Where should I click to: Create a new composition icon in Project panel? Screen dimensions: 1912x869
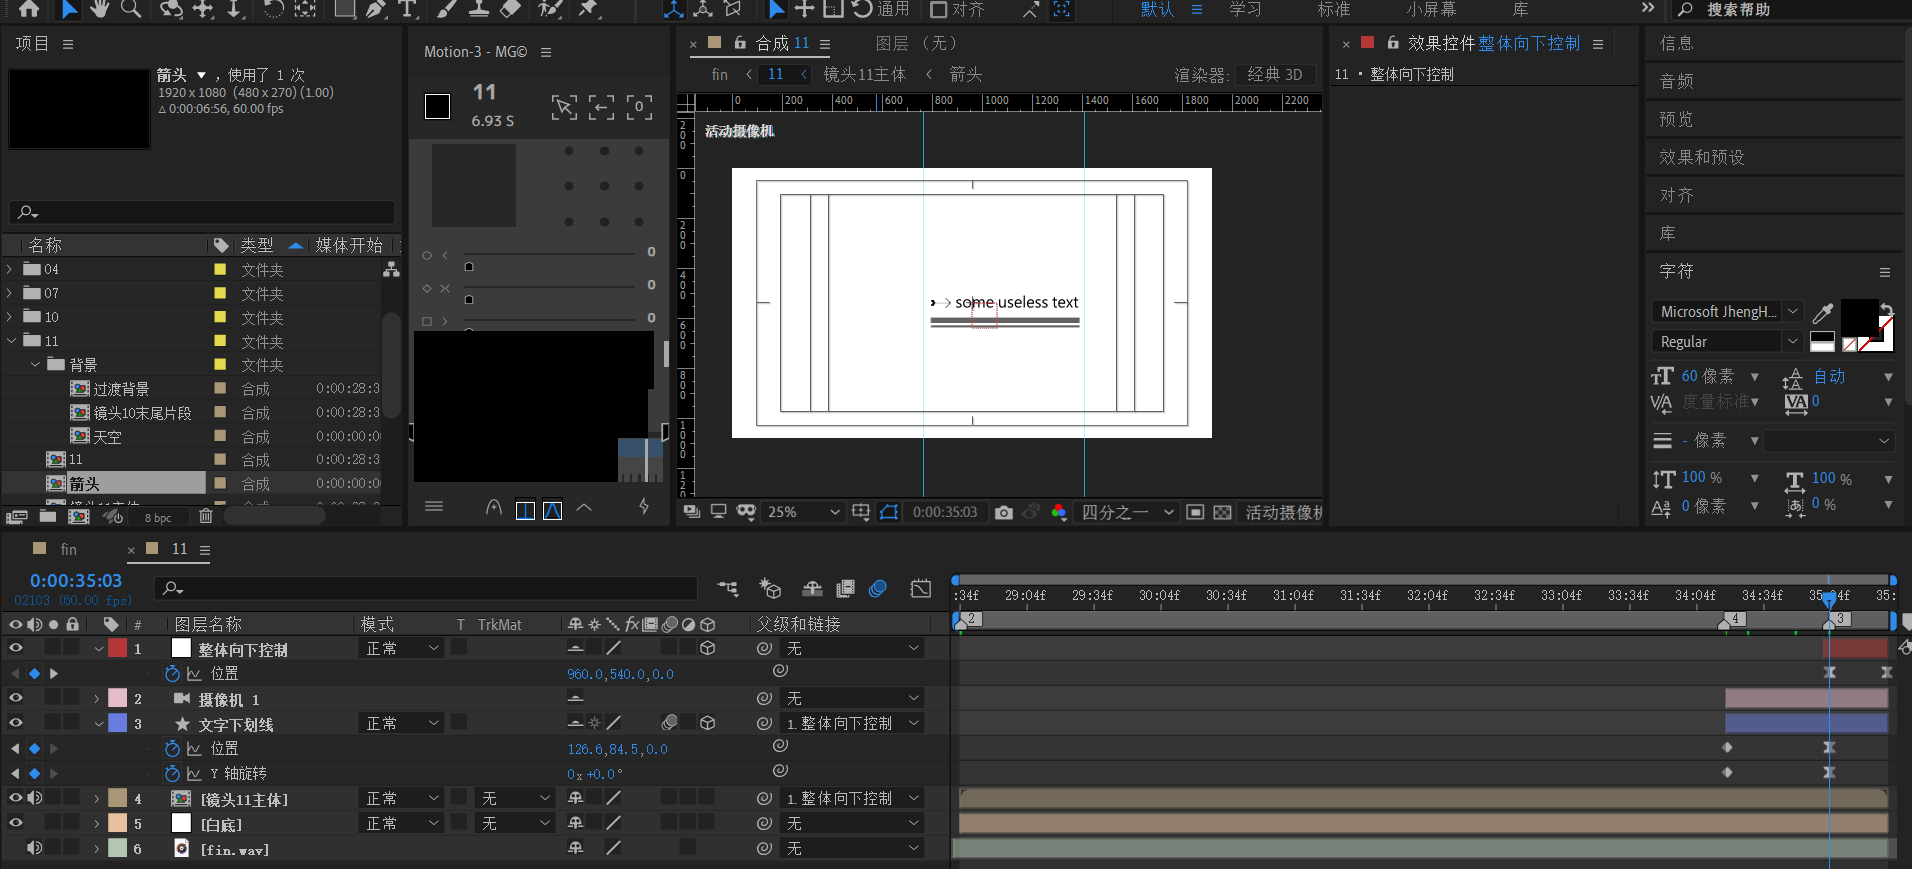tap(79, 516)
